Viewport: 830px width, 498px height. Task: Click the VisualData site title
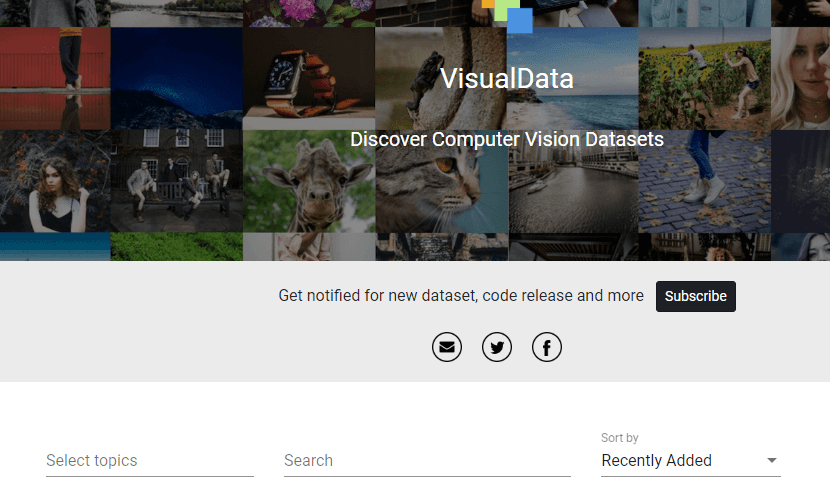coord(507,79)
